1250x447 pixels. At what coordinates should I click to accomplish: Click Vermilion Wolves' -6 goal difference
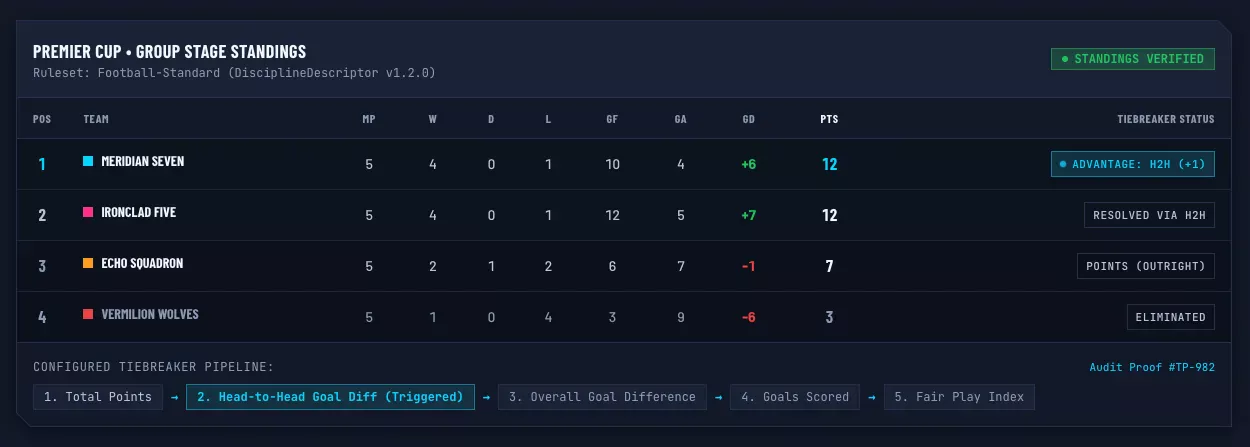coord(749,317)
